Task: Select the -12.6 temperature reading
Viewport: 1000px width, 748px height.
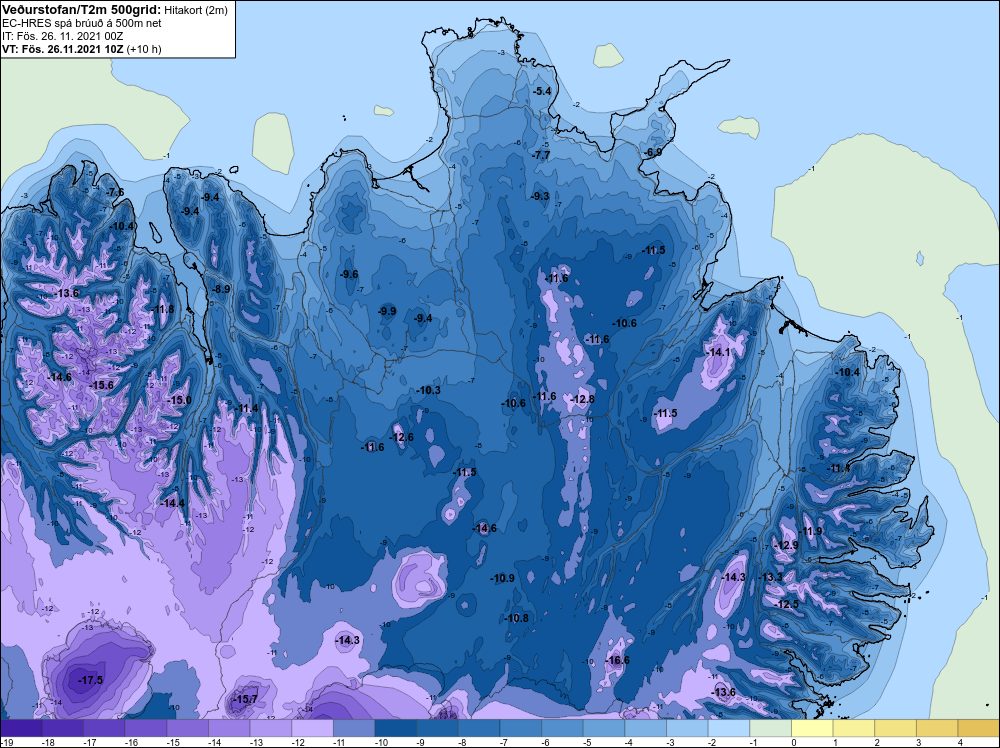Action: click(x=402, y=437)
